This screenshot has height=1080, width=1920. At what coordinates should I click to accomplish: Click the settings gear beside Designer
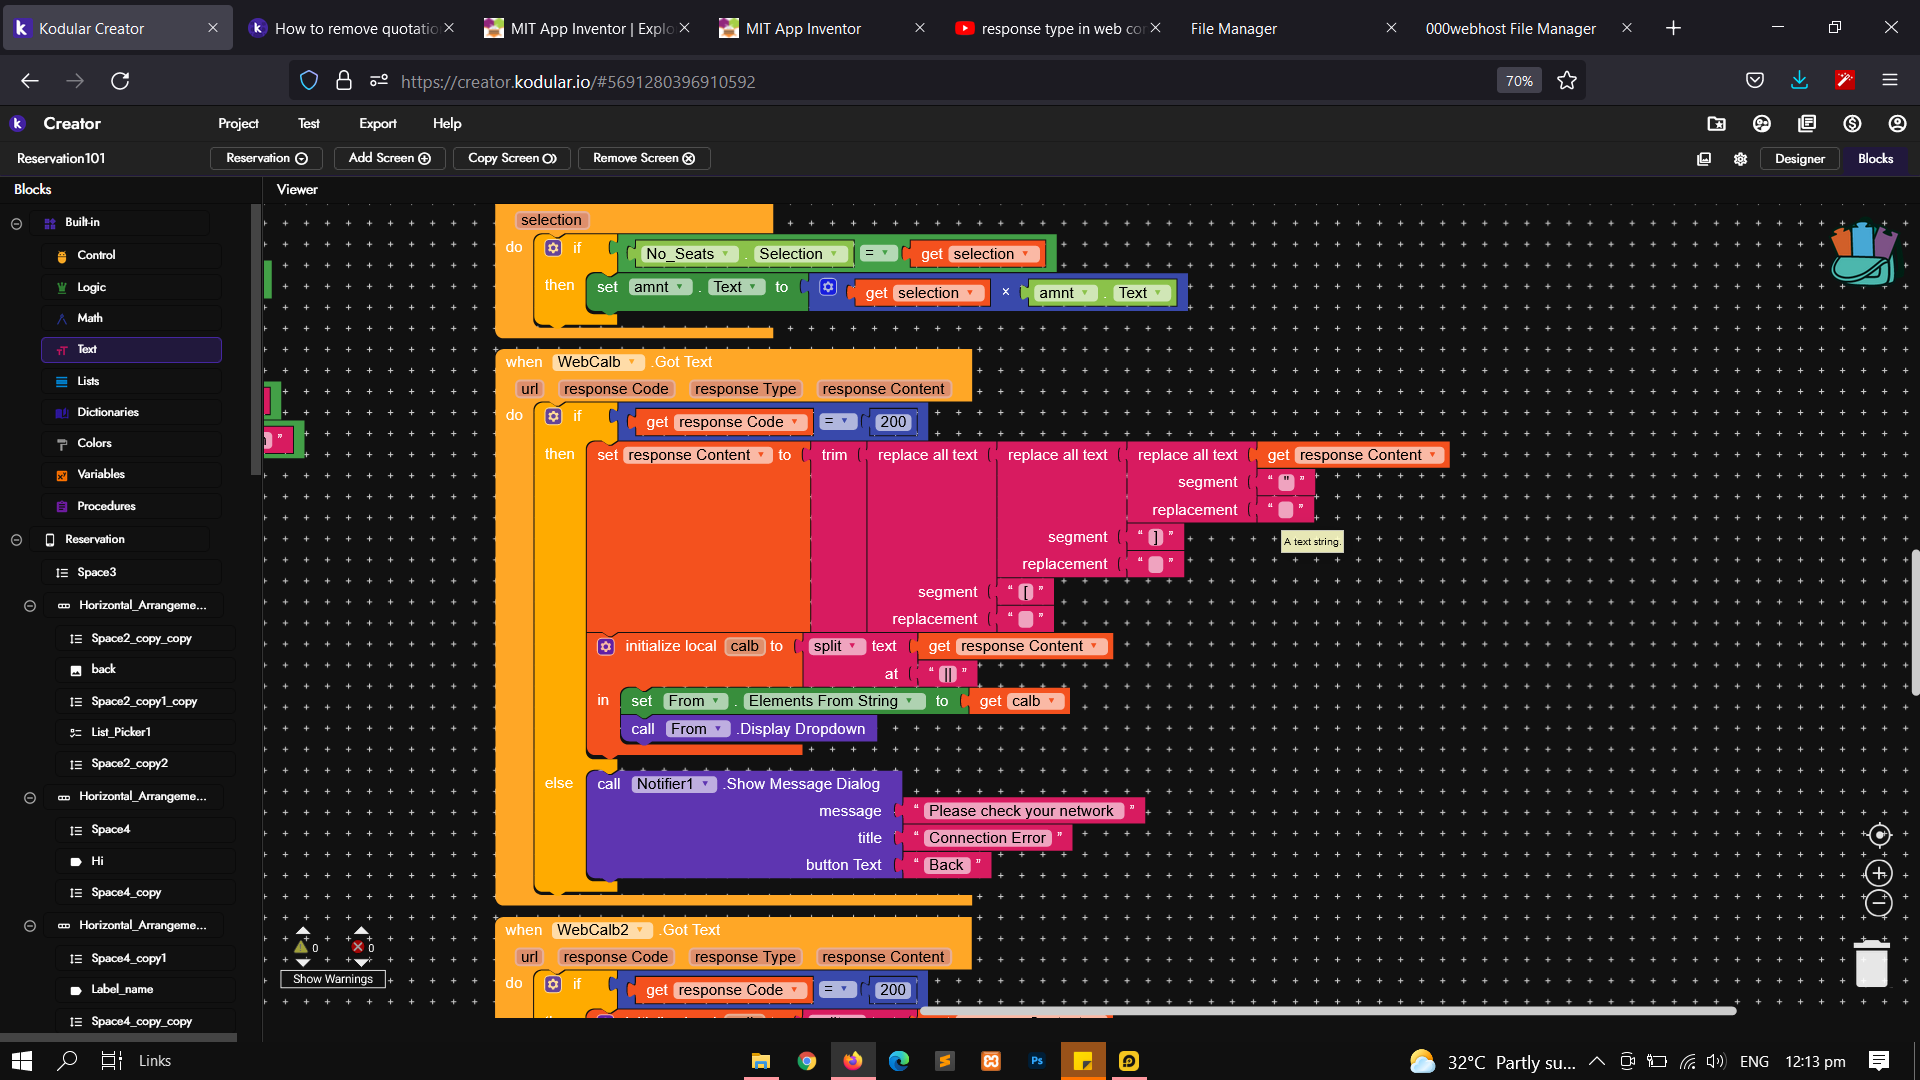(1740, 159)
